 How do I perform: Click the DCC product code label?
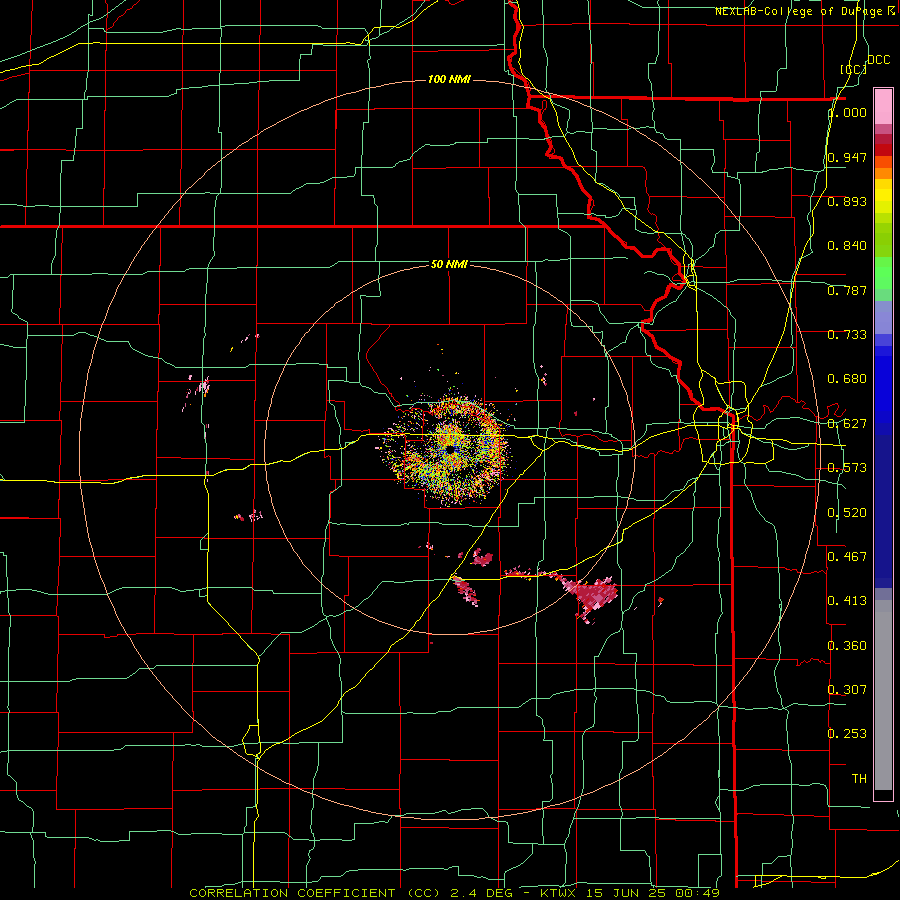point(878,60)
